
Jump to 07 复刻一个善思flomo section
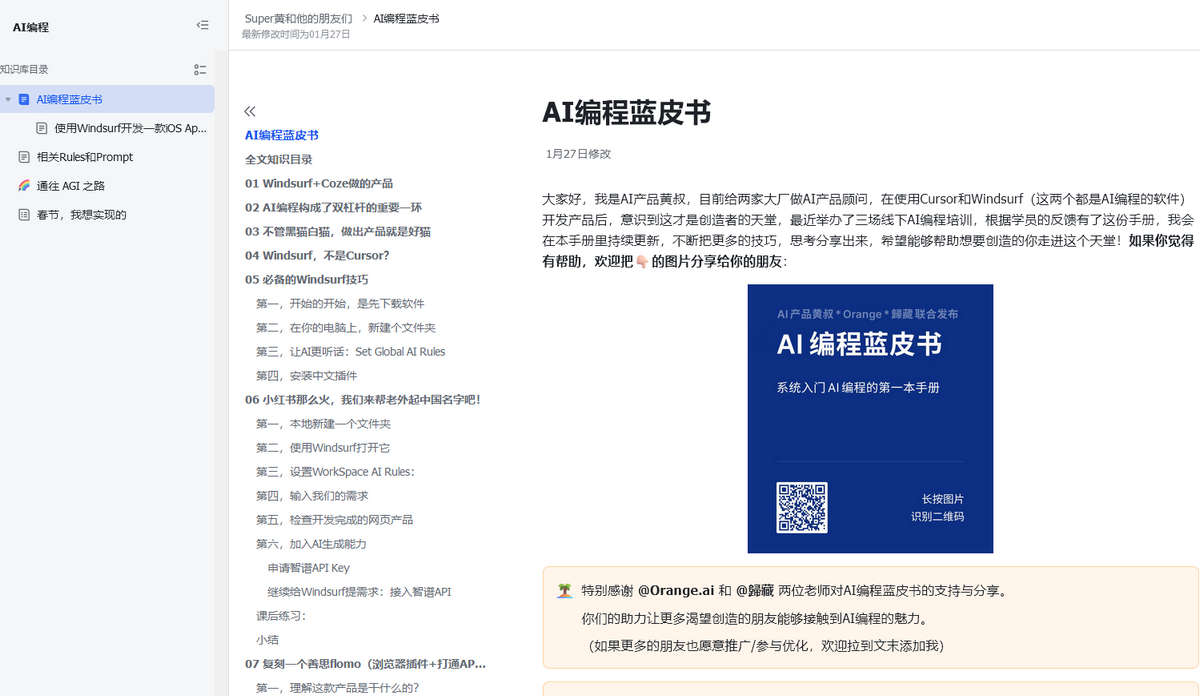(366, 663)
